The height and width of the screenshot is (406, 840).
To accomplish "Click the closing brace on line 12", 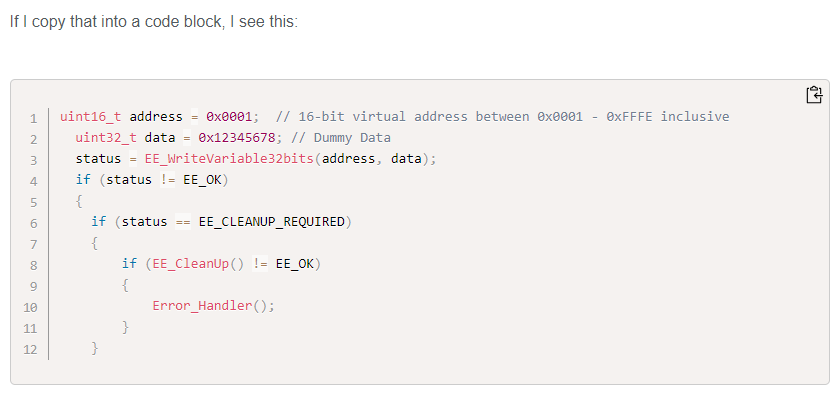I will [x=95, y=349].
